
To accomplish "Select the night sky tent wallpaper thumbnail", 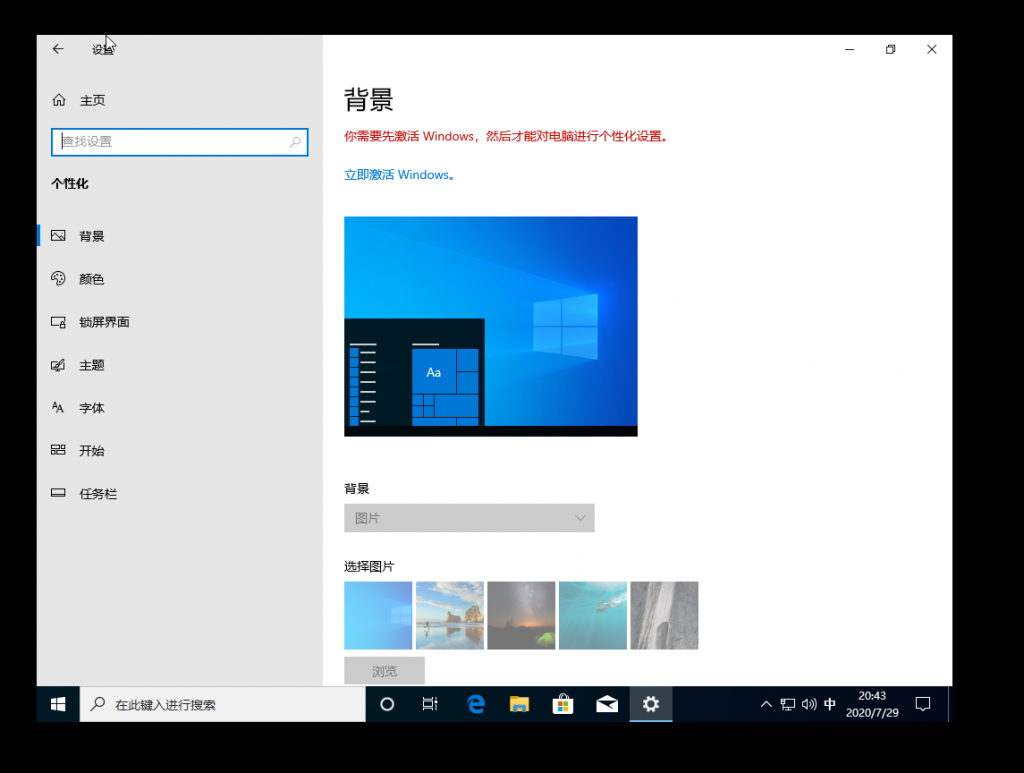I will pos(521,615).
